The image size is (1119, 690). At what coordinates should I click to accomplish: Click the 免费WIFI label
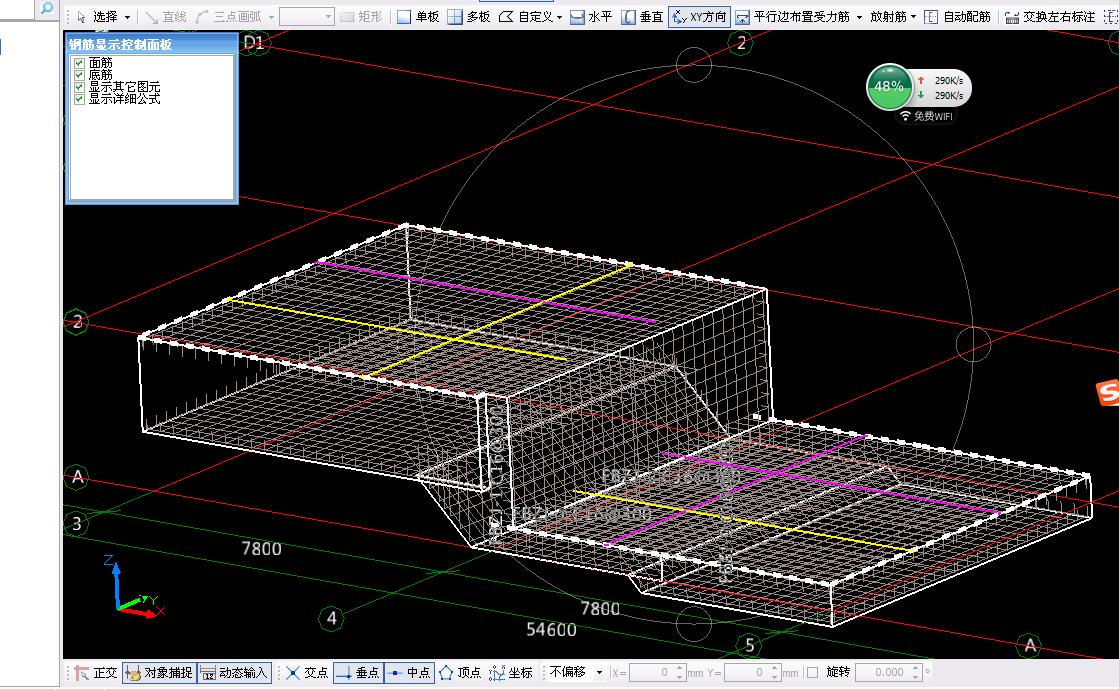point(926,116)
